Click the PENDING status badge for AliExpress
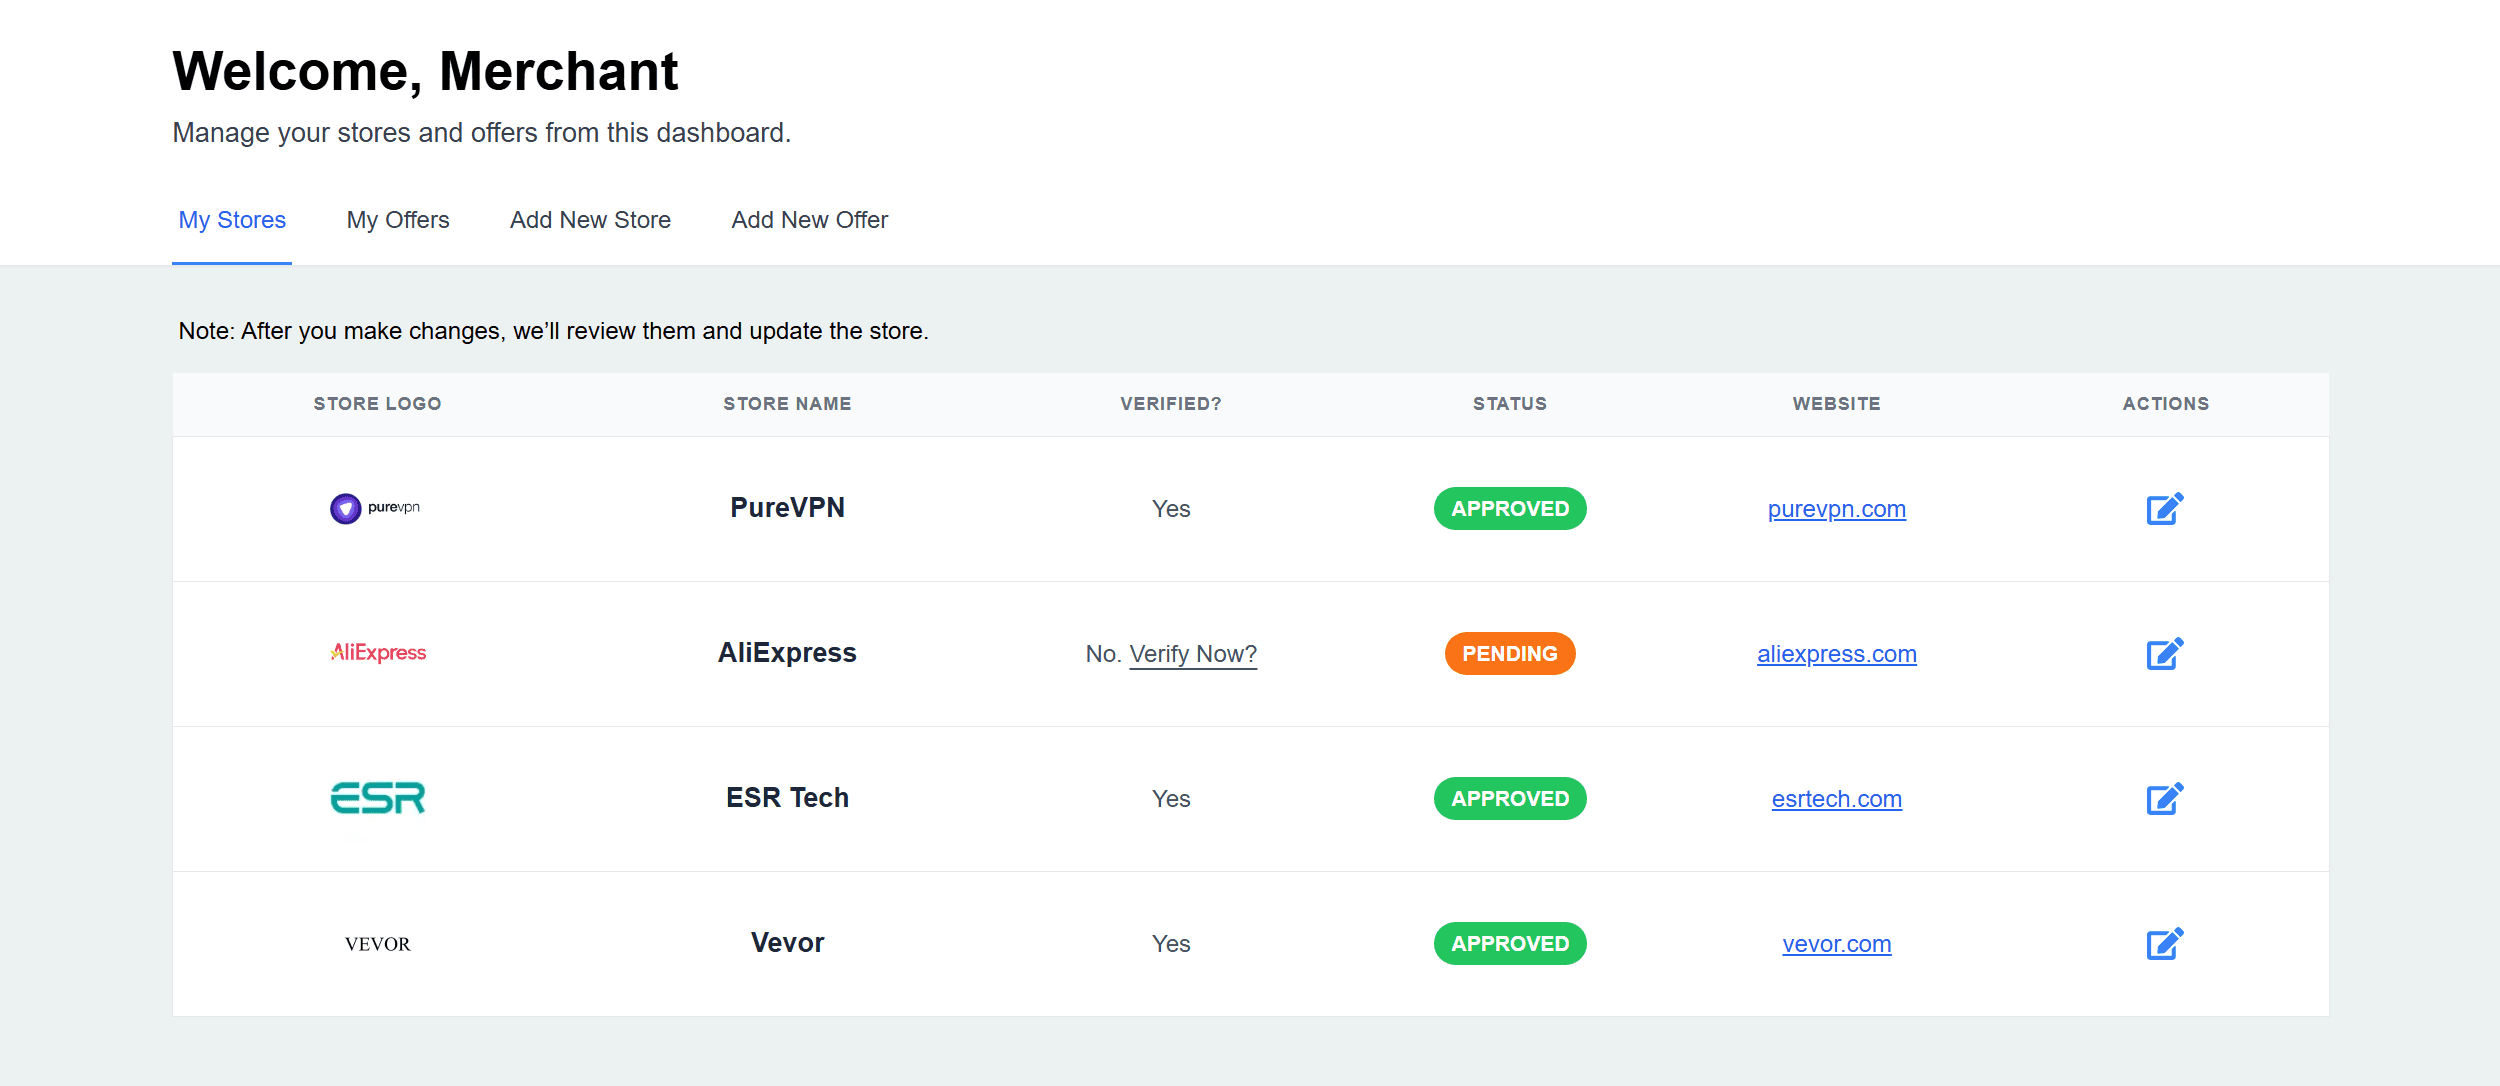The width and height of the screenshot is (2500, 1086). click(x=1509, y=653)
